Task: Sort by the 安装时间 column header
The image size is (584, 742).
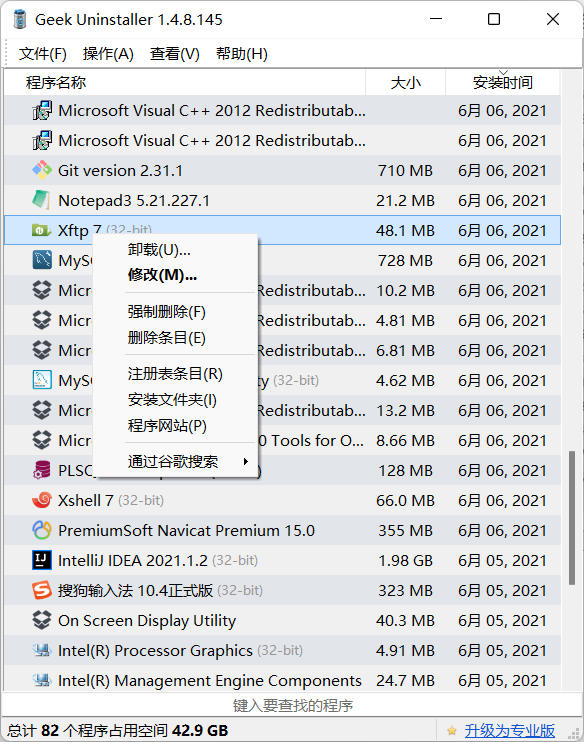Action: [503, 82]
